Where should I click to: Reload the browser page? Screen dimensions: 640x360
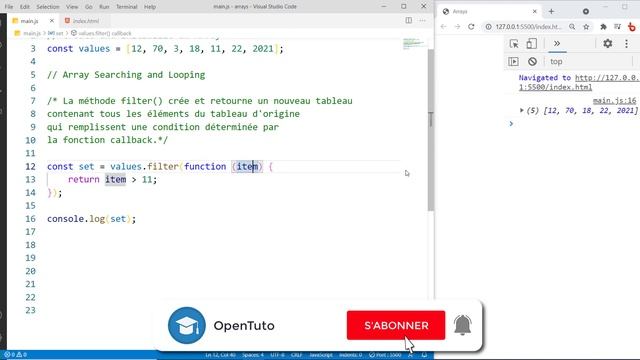click(471, 27)
